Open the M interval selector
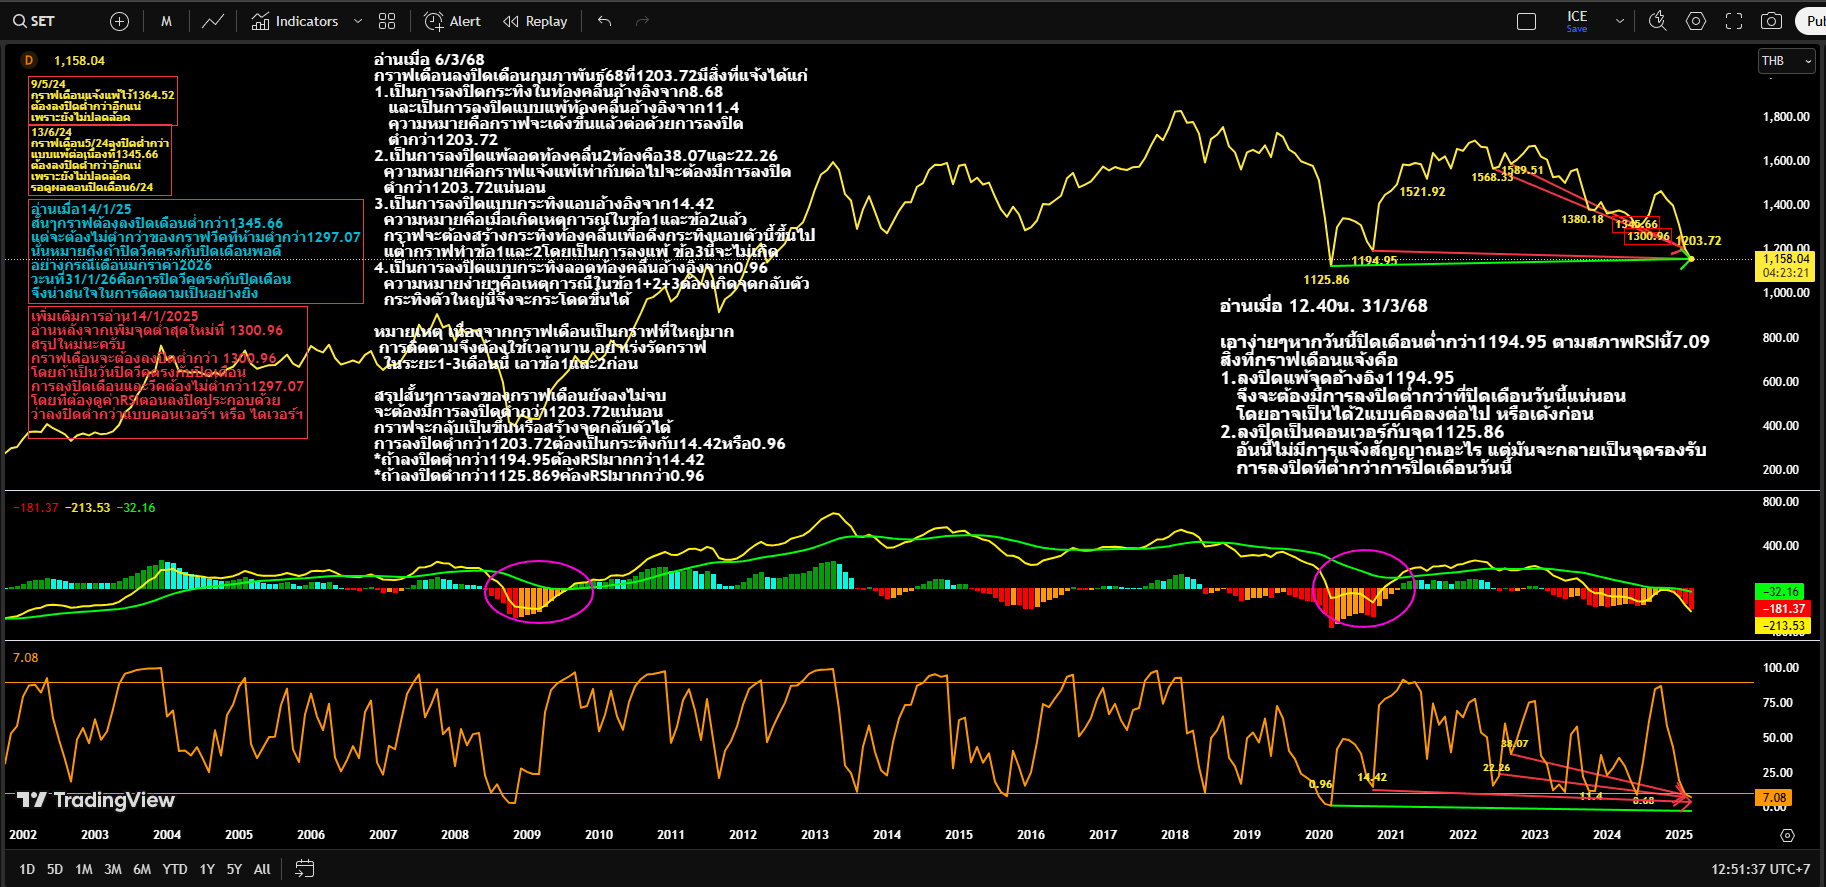Viewport: 1826px width, 887px height. [x=166, y=21]
